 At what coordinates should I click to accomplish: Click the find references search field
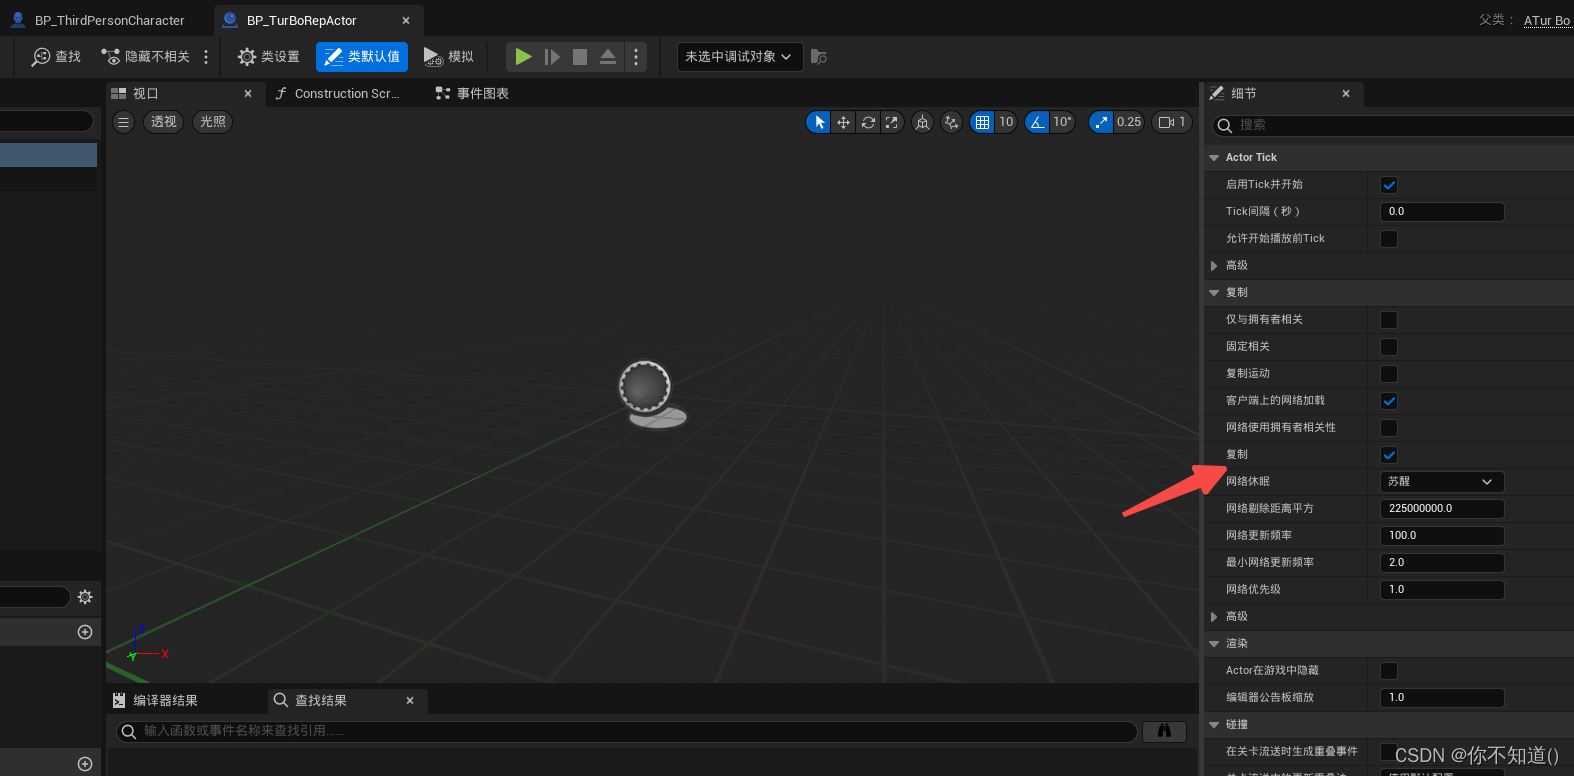coord(627,731)
